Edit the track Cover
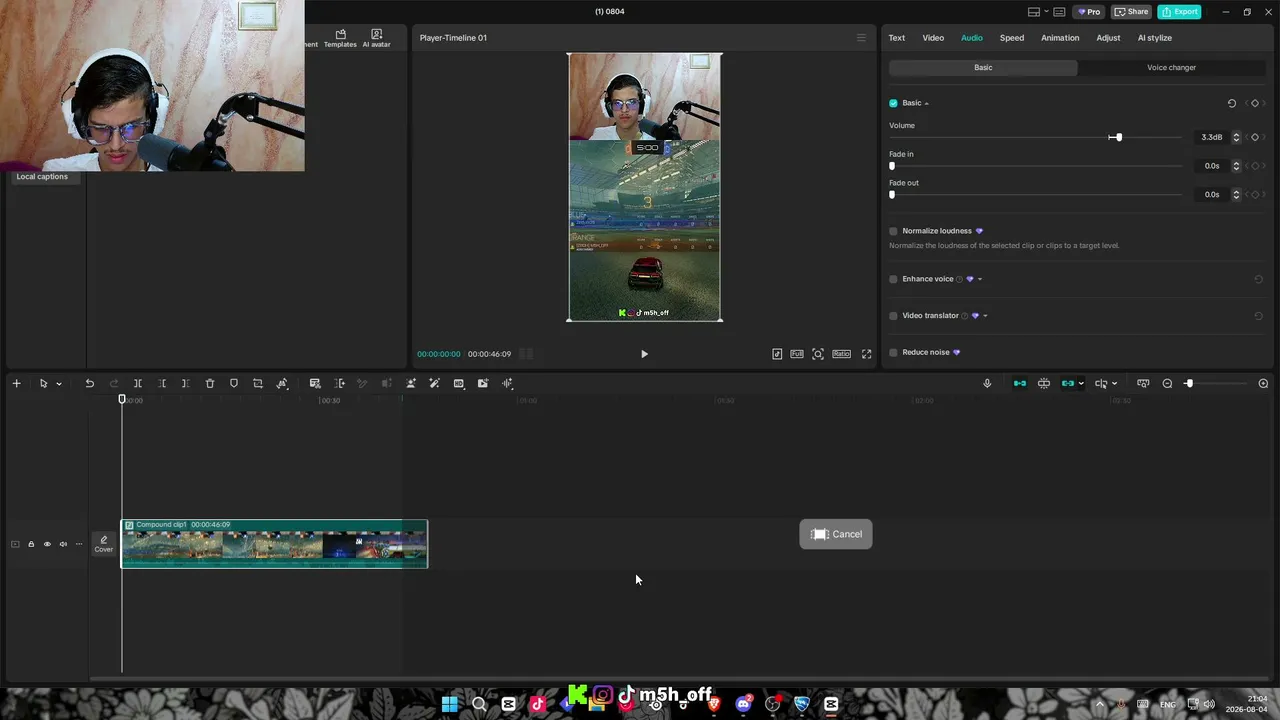This screenshot has height=720, width=1280. point(104,544)
